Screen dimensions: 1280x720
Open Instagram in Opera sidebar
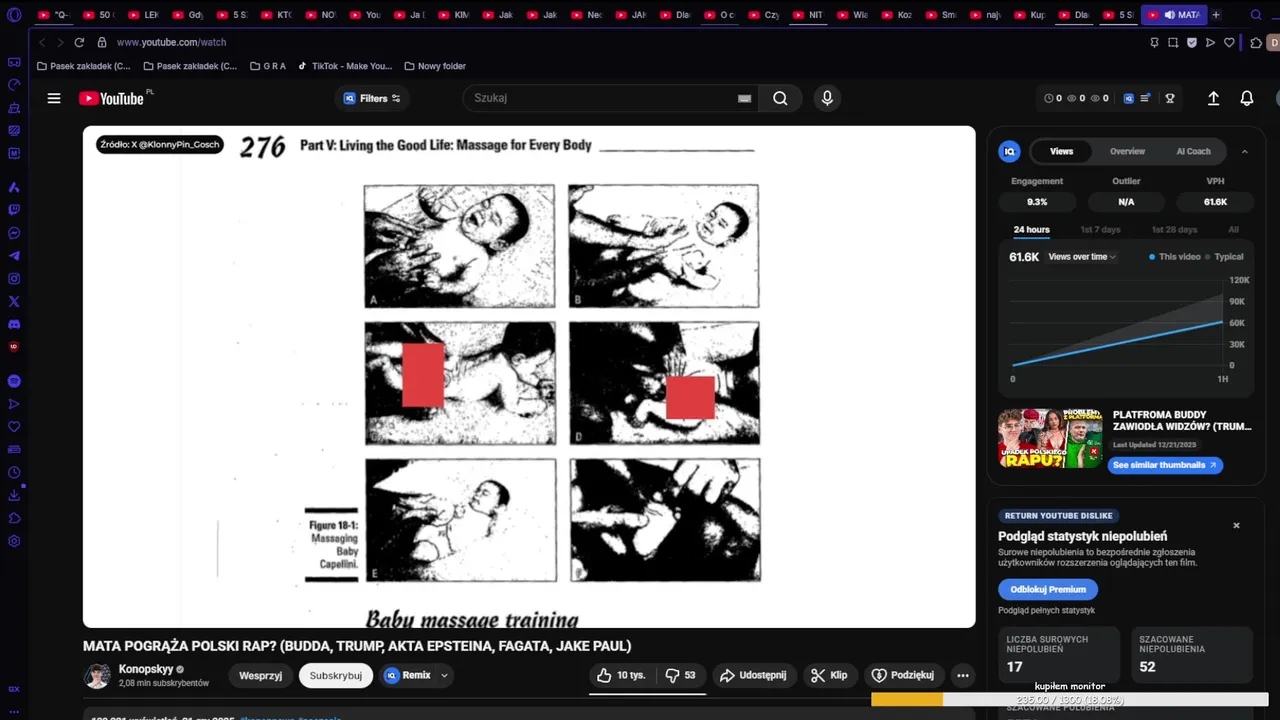[x=14, y=279]
